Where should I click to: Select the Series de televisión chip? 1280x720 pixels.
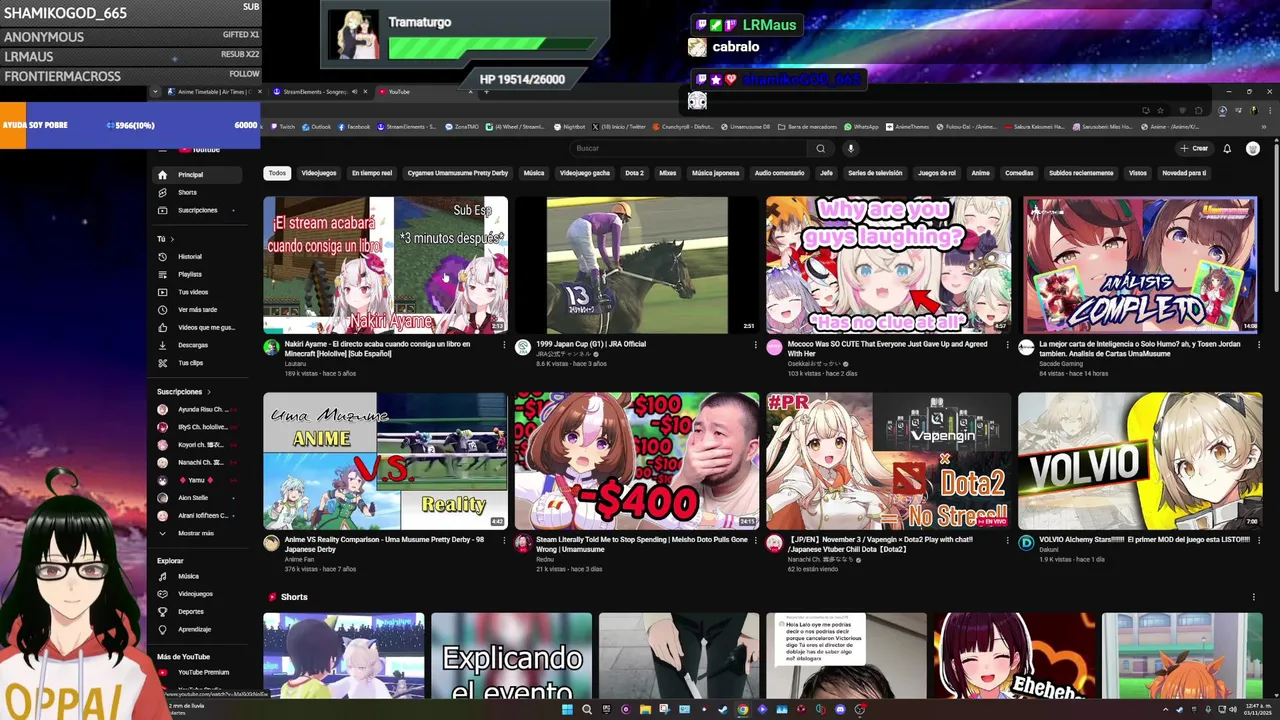(x=875, y=173)
